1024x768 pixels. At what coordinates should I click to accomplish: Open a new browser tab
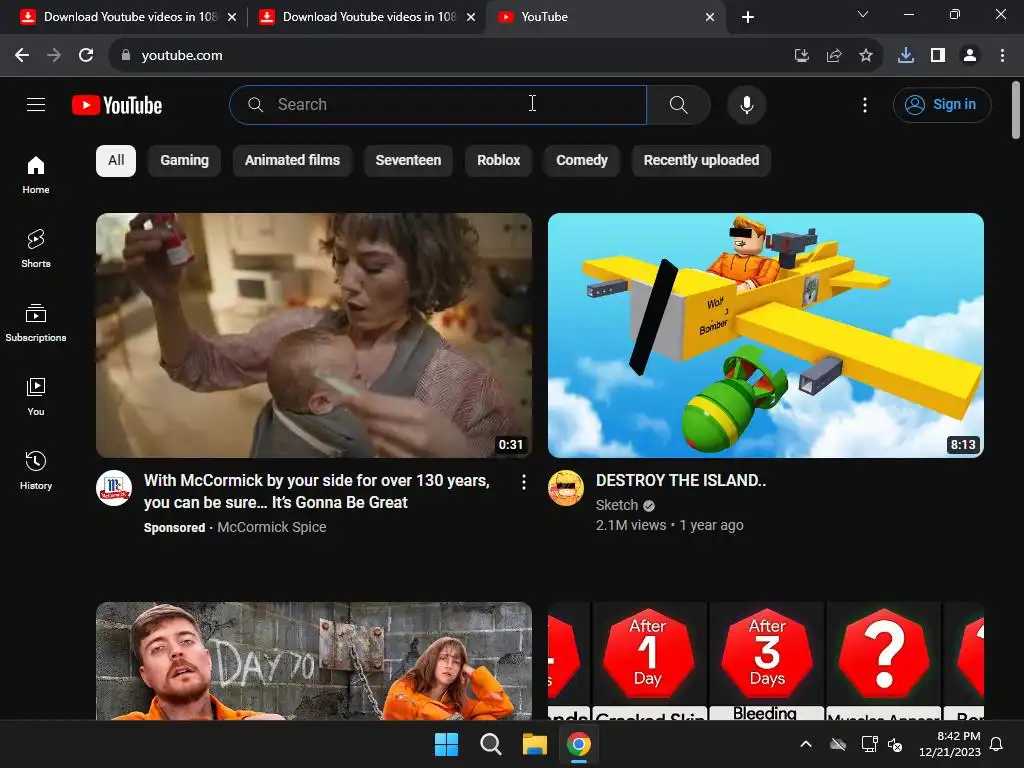pyautogui.click(x=748, y=17)
